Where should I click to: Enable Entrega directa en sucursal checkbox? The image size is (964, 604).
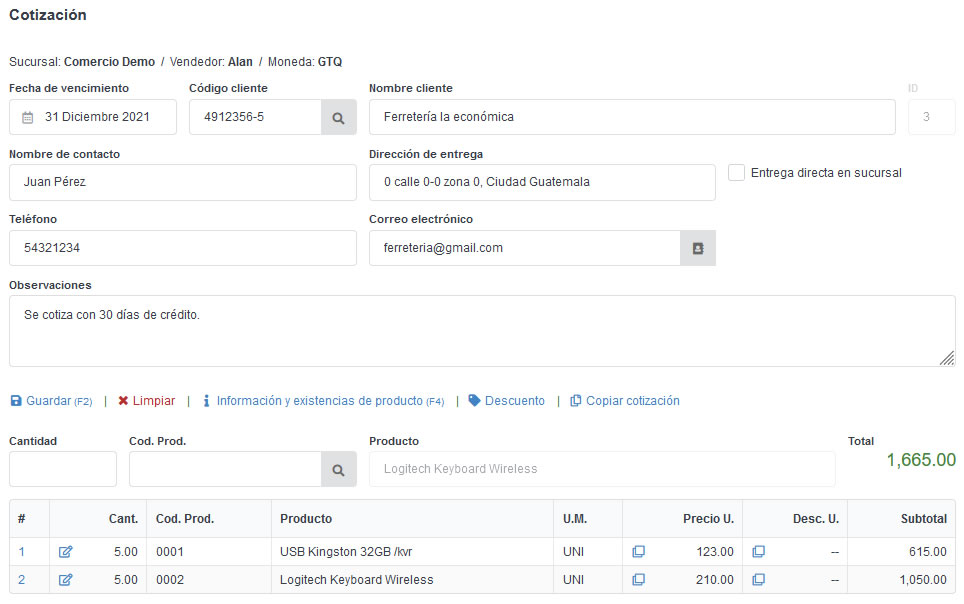click(737, 173)
